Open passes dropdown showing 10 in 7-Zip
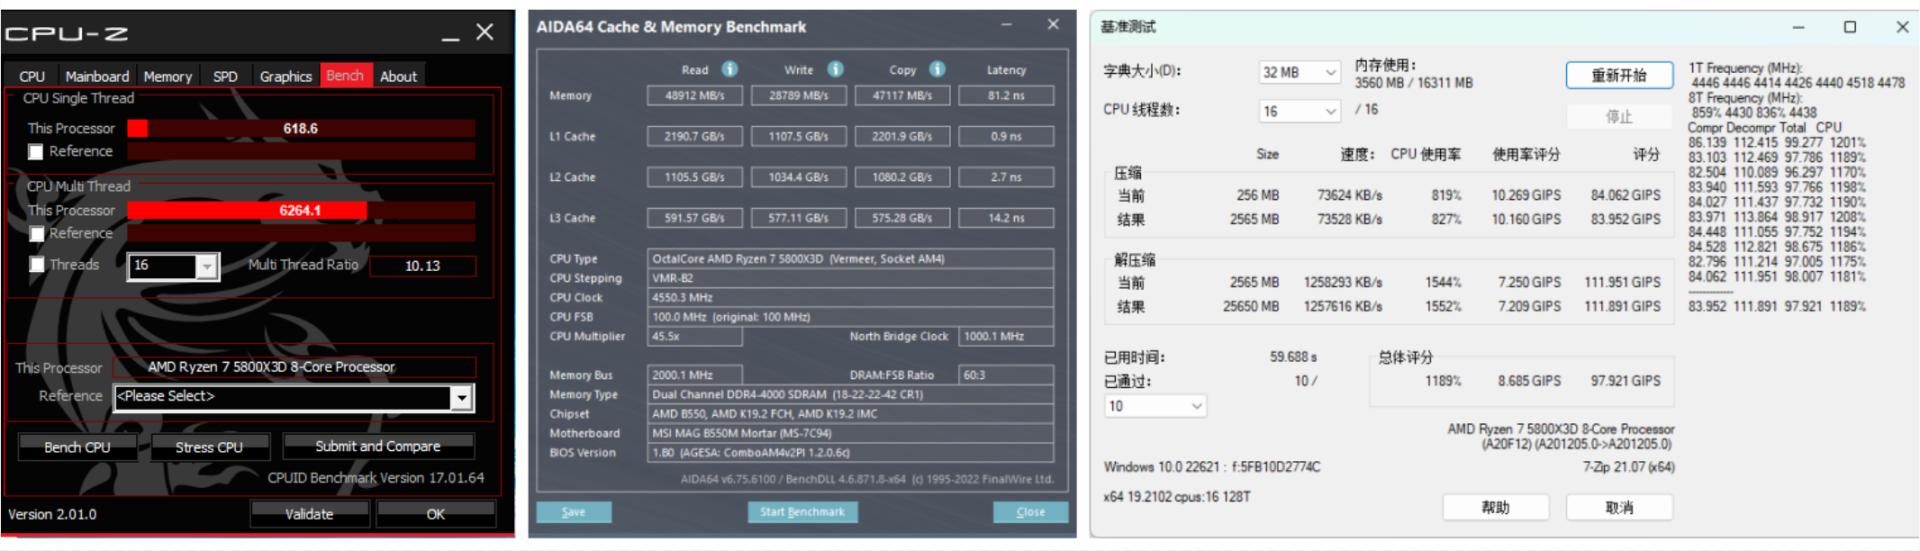The height and width of the screenshot is (551, 1920). tap(1155, 406)
